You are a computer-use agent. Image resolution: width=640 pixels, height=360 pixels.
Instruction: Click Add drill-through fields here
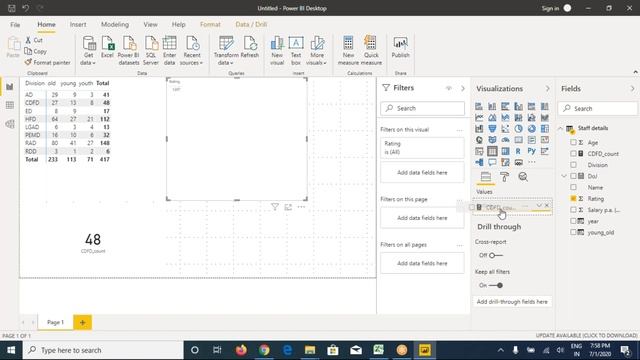[512, 302]
